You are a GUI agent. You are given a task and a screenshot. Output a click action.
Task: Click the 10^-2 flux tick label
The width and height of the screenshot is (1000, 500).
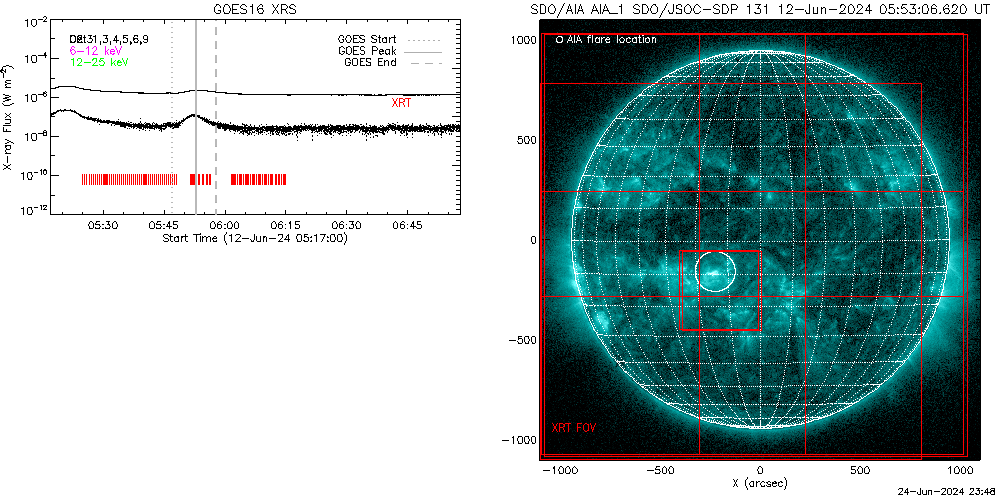[36, 22]
